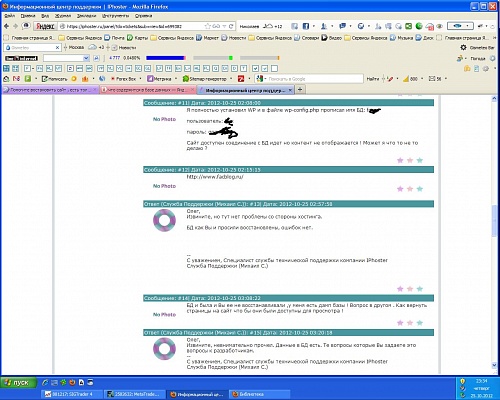Click the grey bar with green marker

213,58
